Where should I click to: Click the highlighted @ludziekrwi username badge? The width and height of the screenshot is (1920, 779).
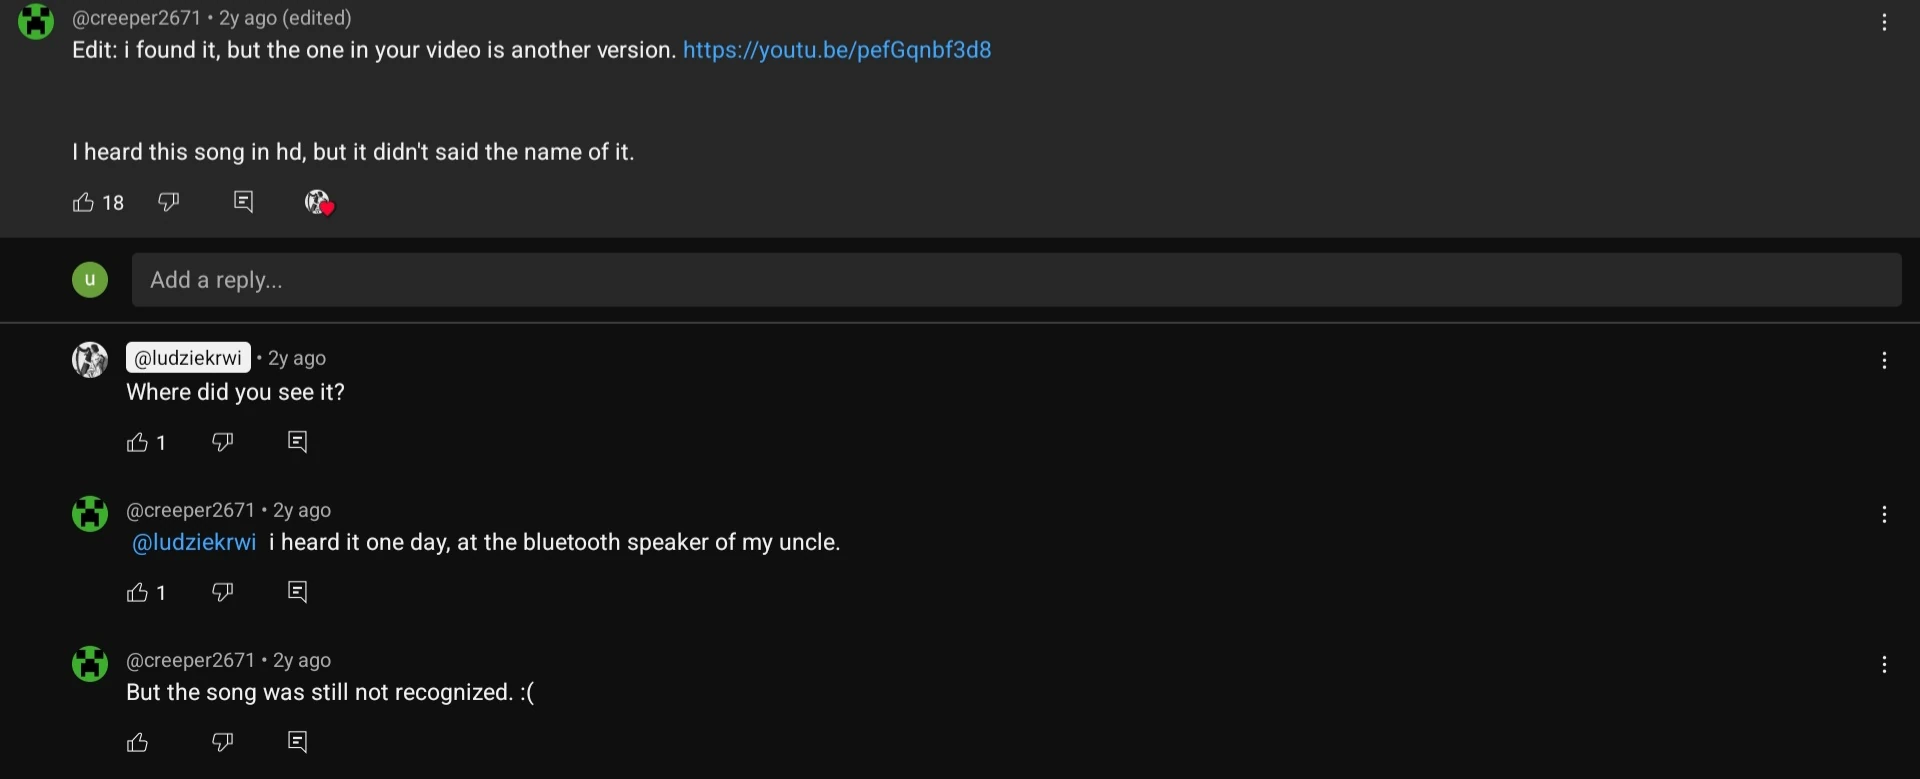(188, 358)
